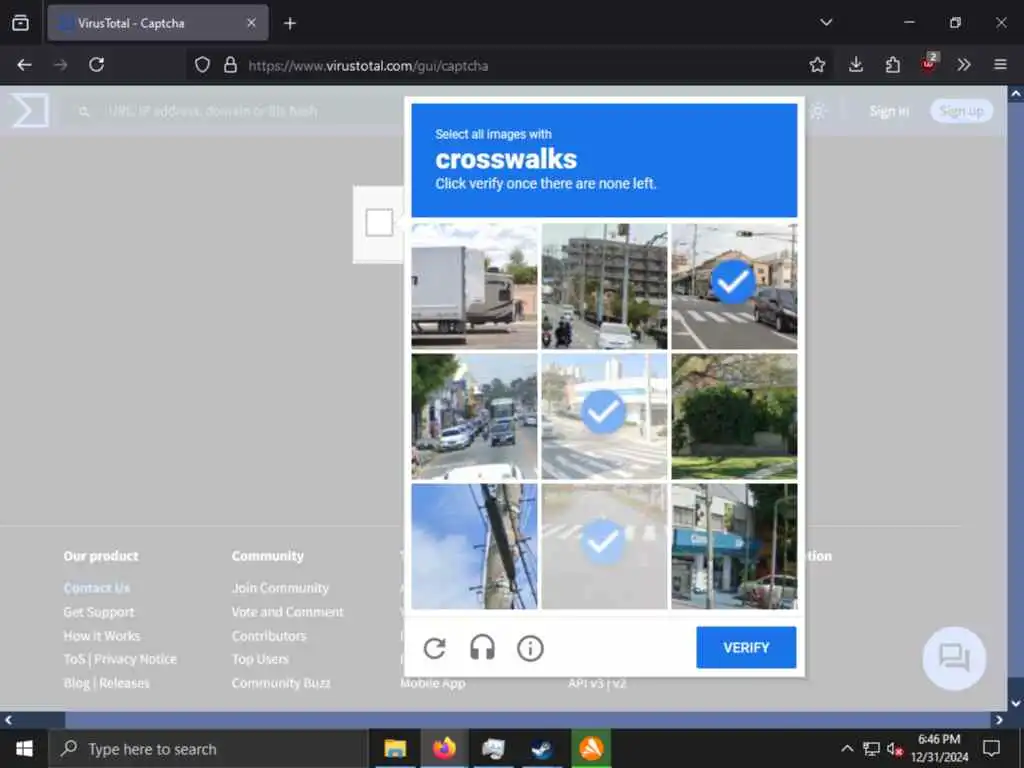Tick the reCAPTCHA checkbox behind the challenge
Image resolution: width=1024 pixels, height=768 pixels.
point(379,223)
